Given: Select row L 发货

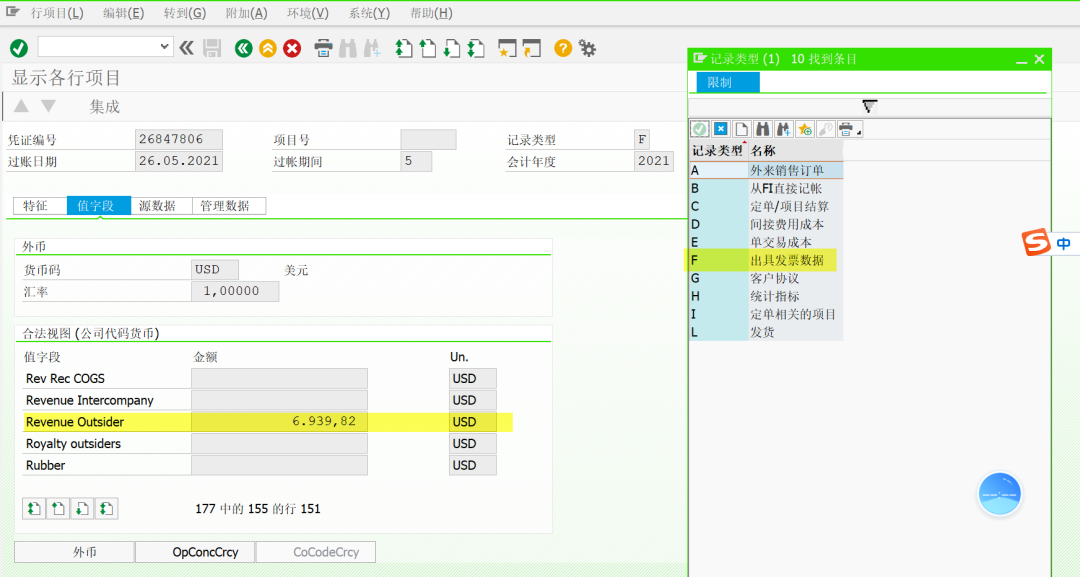Looking at the screenshot, I should click(767, 332).
